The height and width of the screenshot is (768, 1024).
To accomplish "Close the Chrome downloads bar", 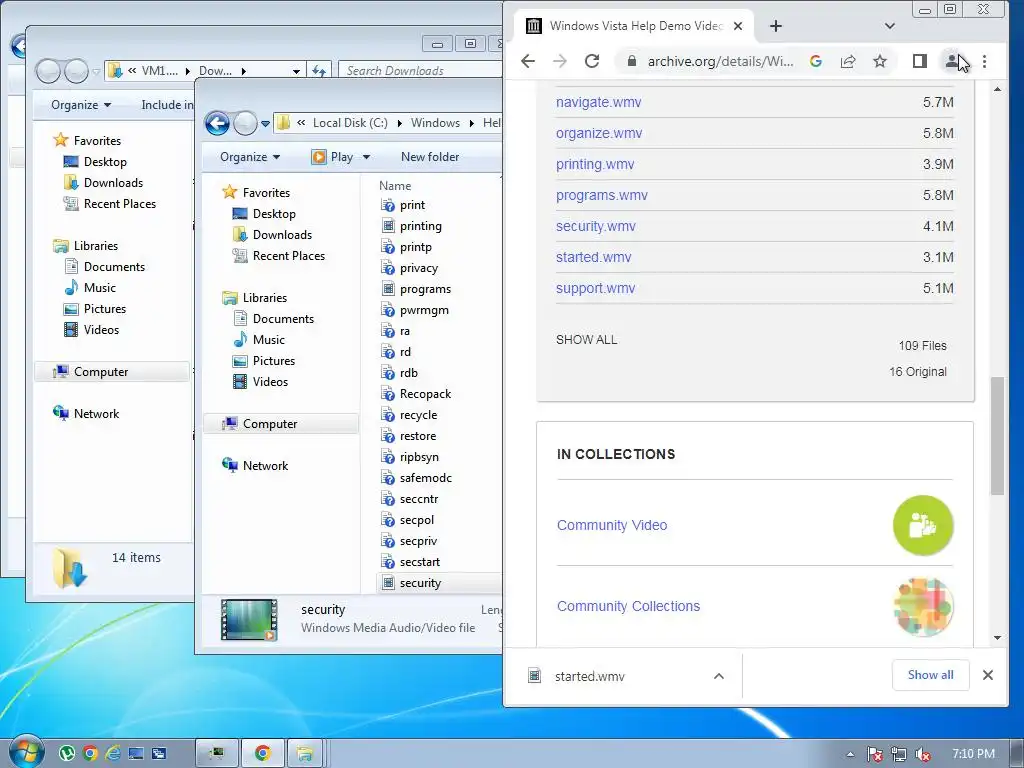I will point(988,675).
